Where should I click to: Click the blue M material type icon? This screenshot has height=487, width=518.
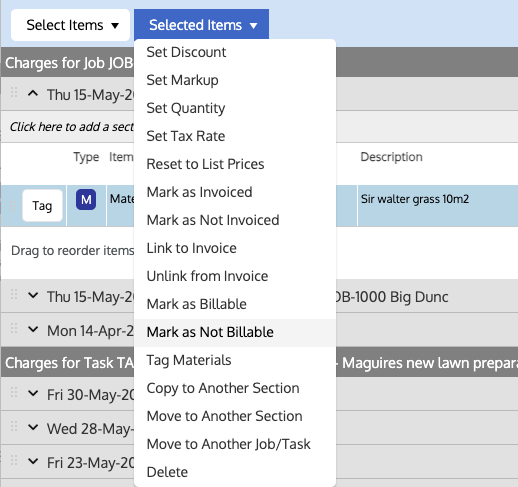pyautogui.click(x=86, y=200)
